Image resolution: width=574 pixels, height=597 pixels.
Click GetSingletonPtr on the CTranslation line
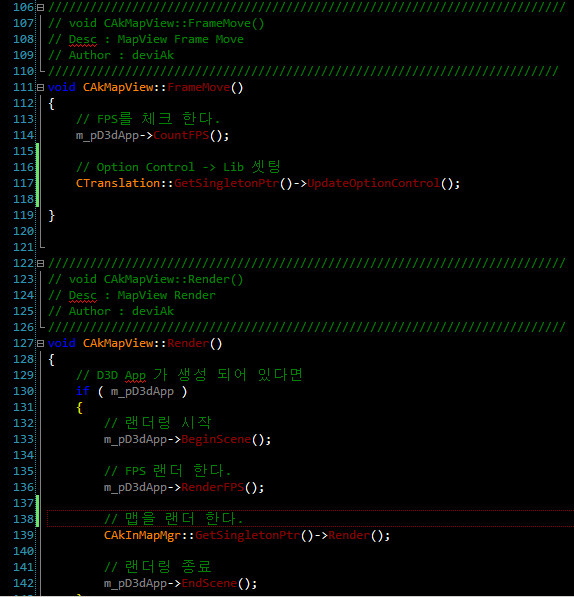coord(227,183)
